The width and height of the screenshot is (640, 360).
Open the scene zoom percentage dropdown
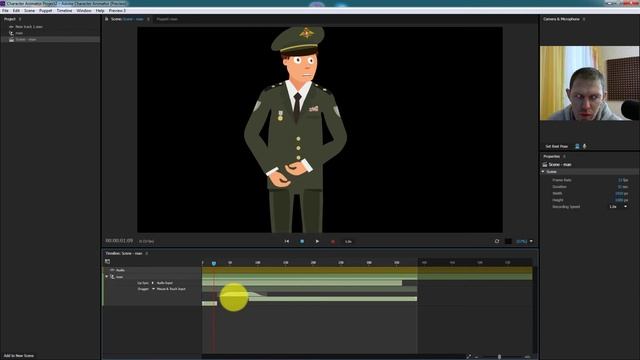pos(524,241)
